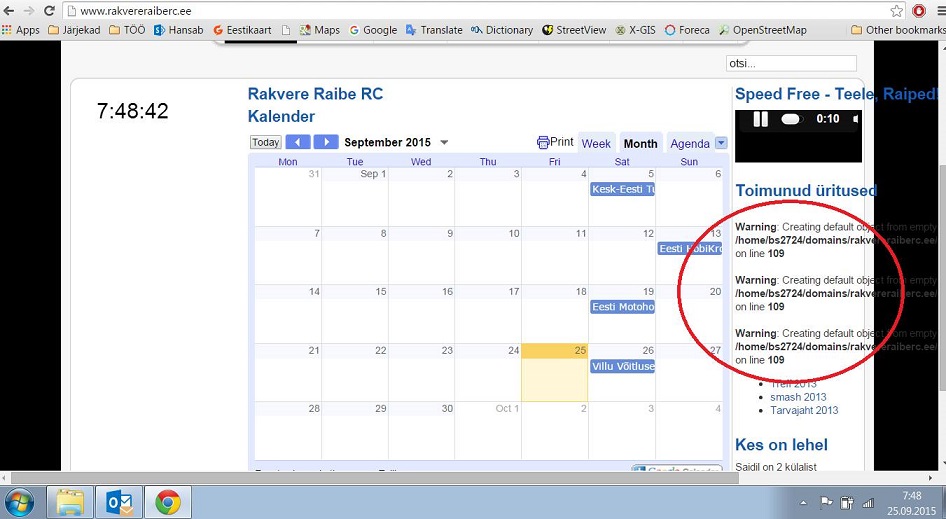
Task: Open Windows Start menu
Action: pyautogui.click(x=20, y=502)
